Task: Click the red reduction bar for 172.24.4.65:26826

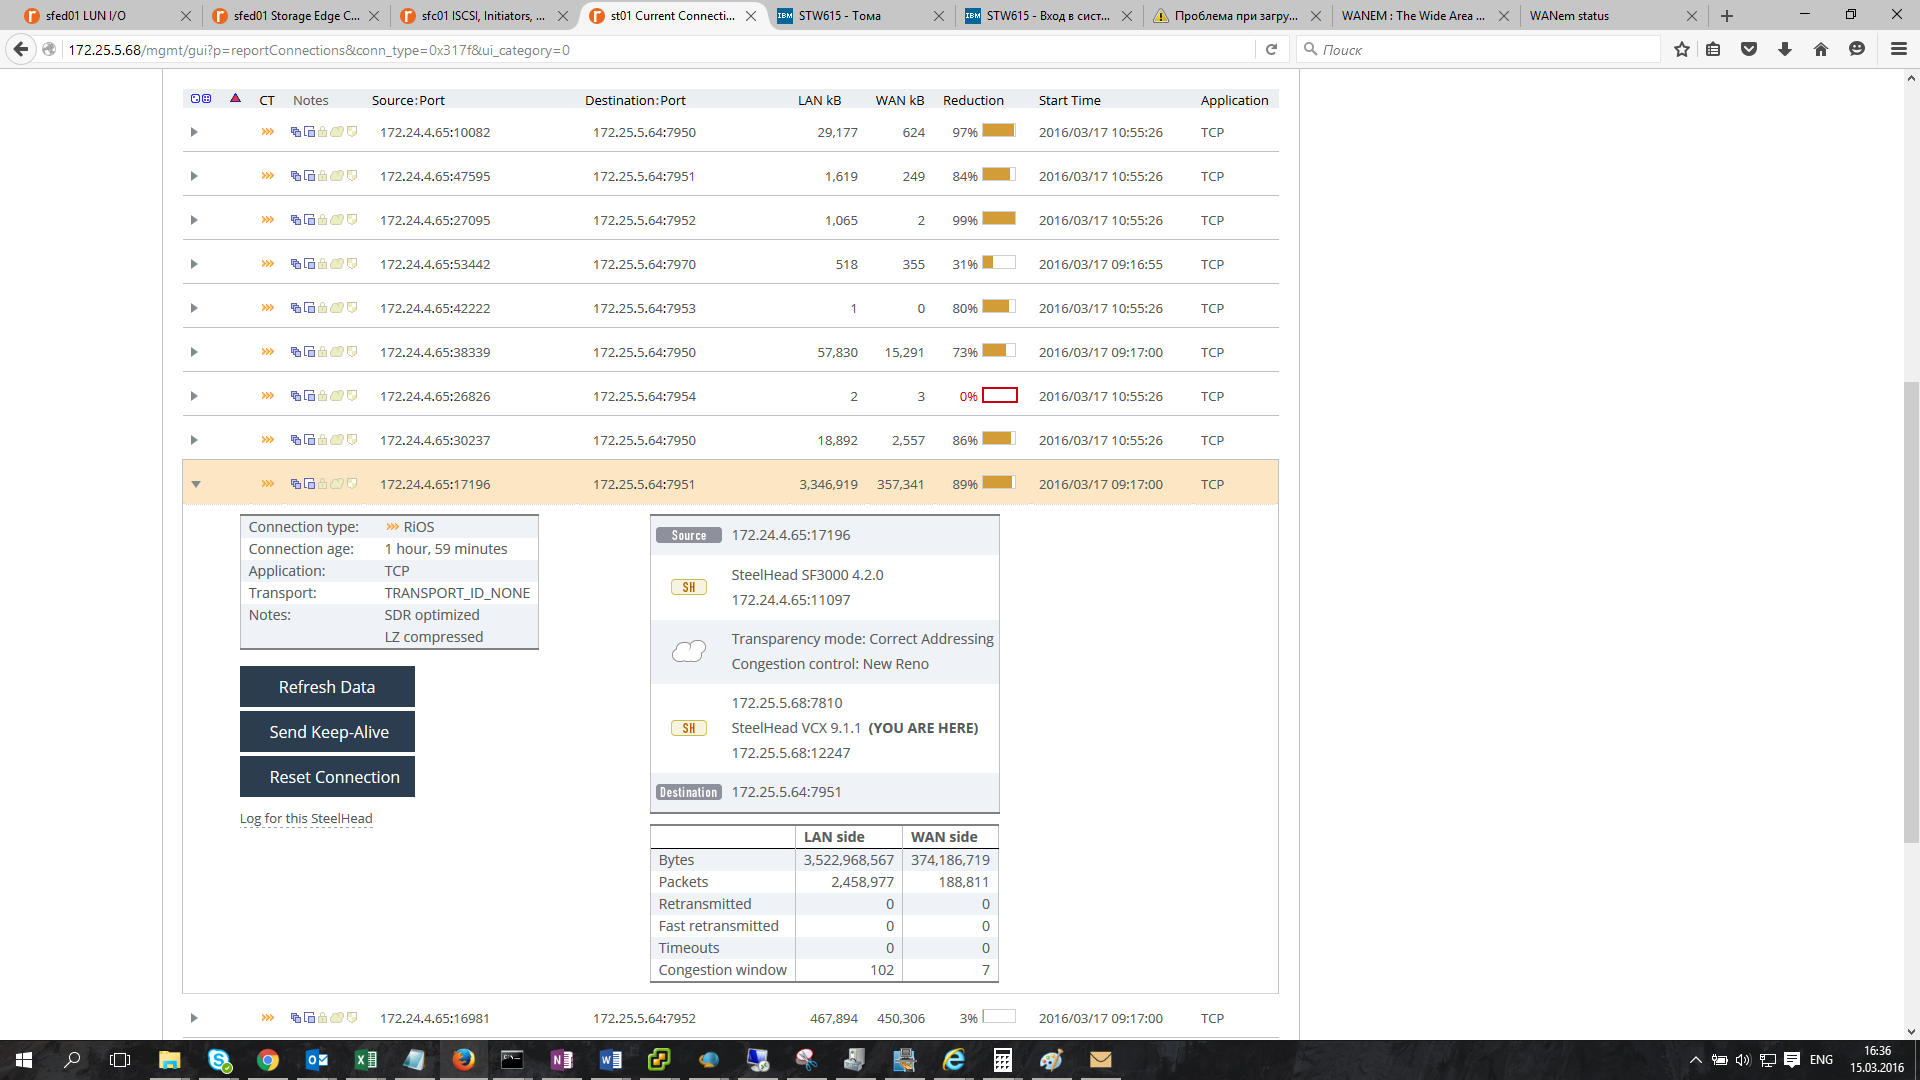Action: pyautogui.click(x=998, y=396)
